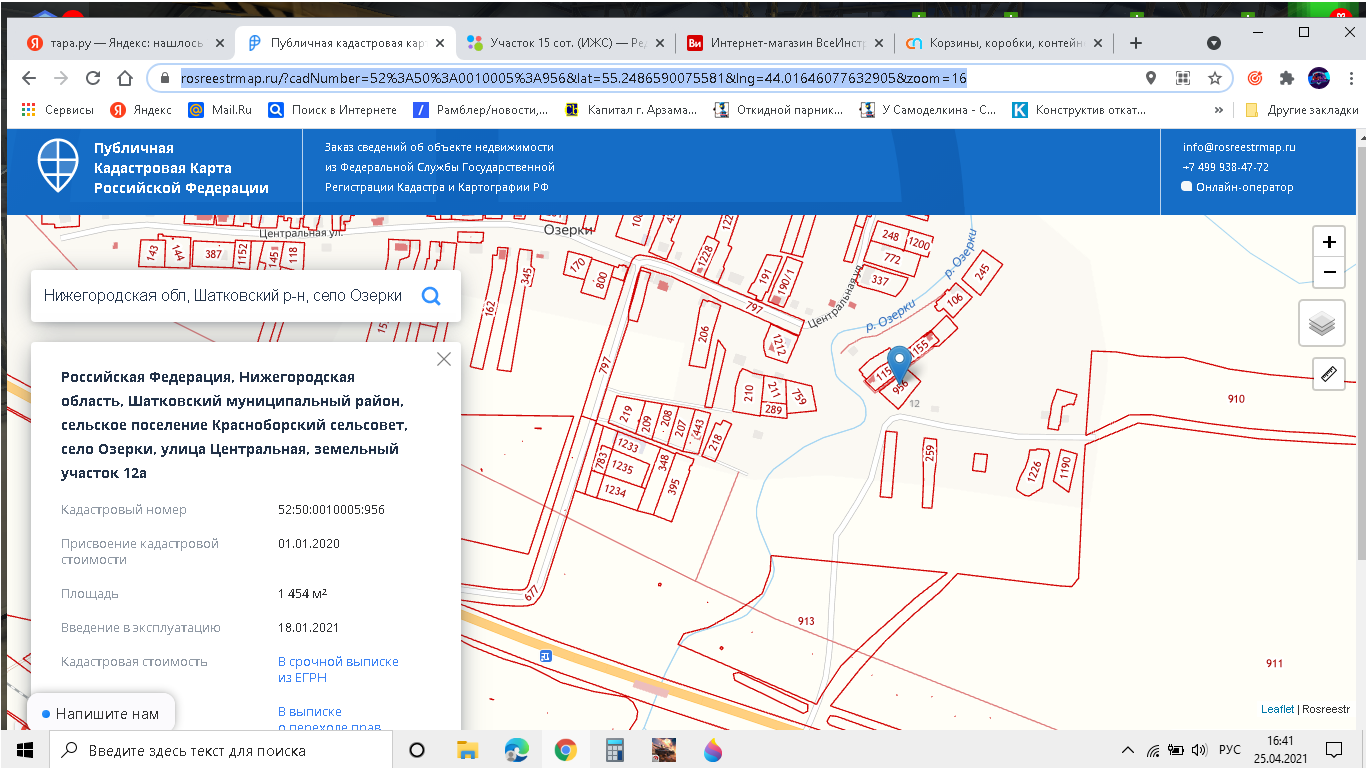Expand hidden bookmarks chevron
Viewport: 1366px width, 768px height.
pos(1218,110)
